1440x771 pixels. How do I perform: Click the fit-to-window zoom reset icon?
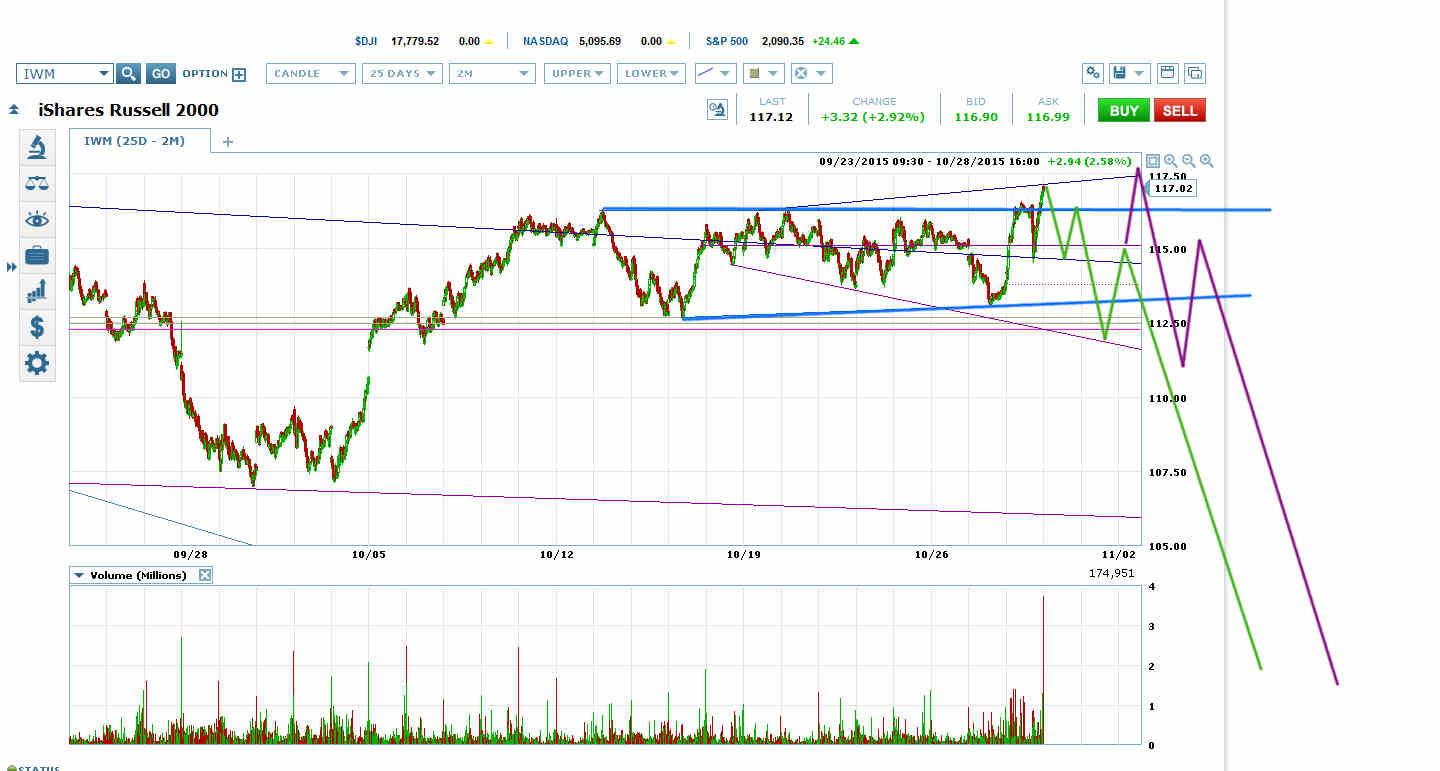pos(1153,161)
